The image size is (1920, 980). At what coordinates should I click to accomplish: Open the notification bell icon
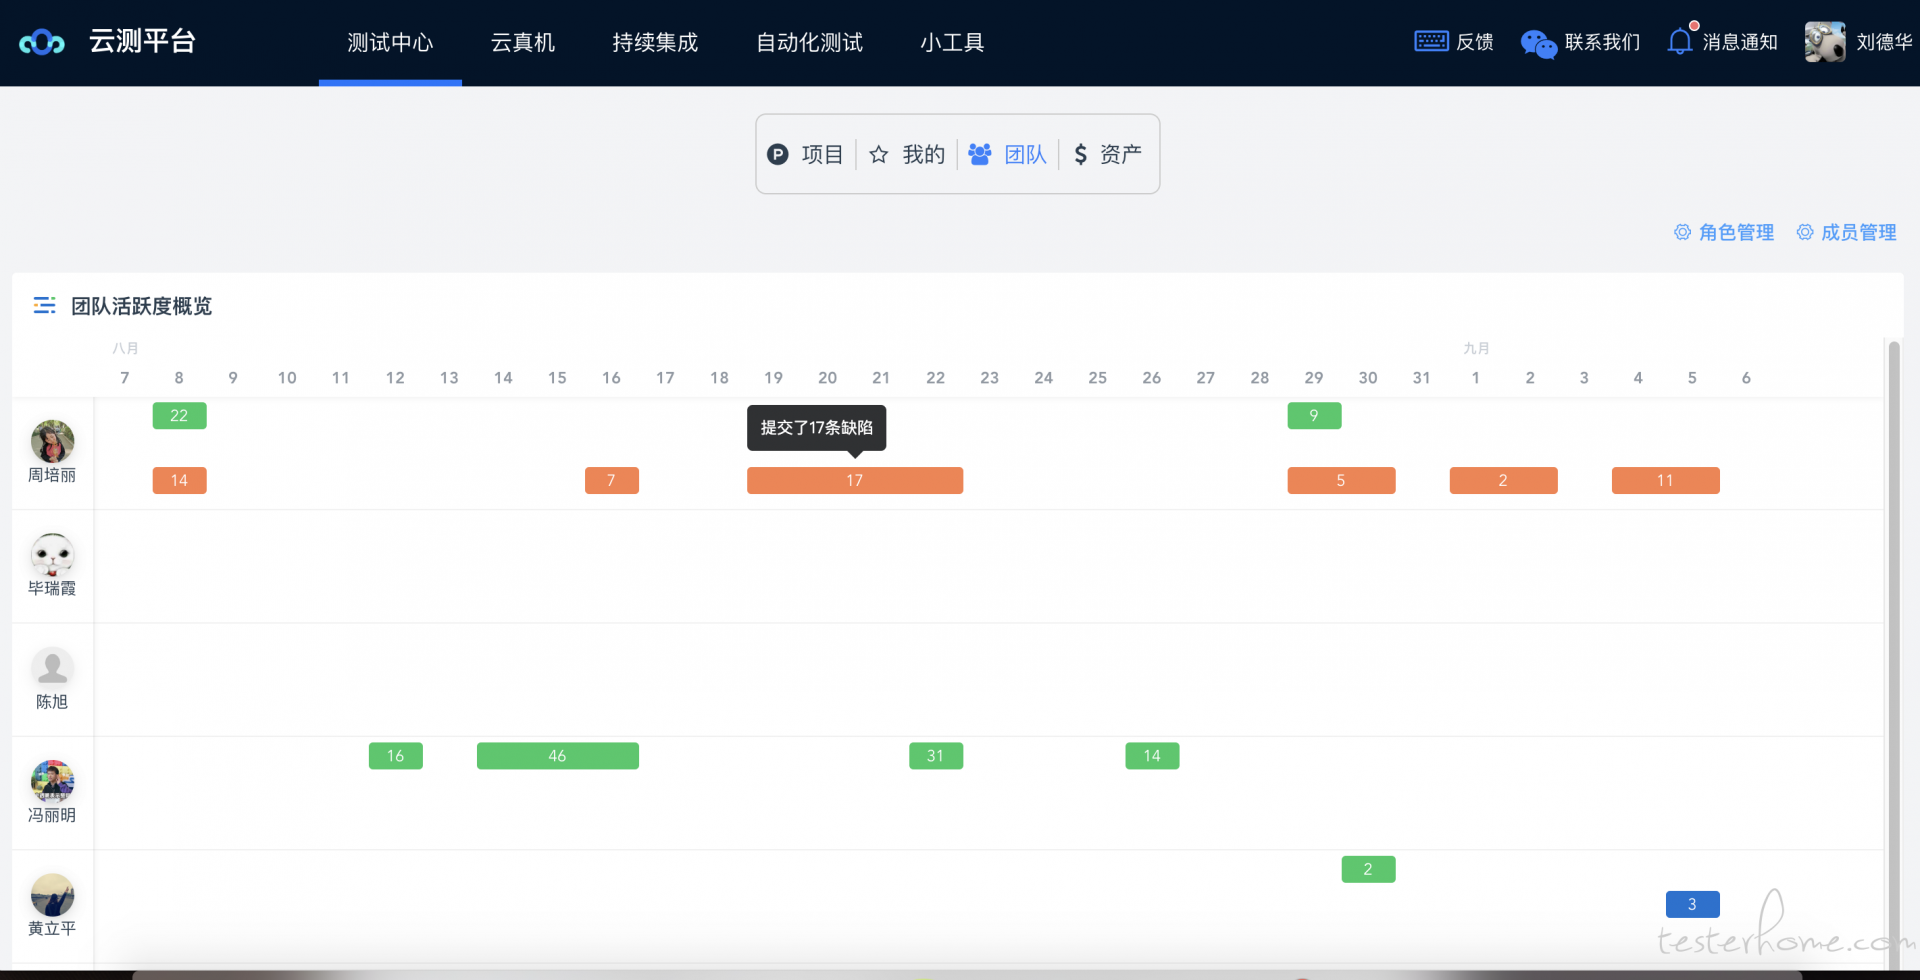pyautogui.click(x=1680, y=41)
